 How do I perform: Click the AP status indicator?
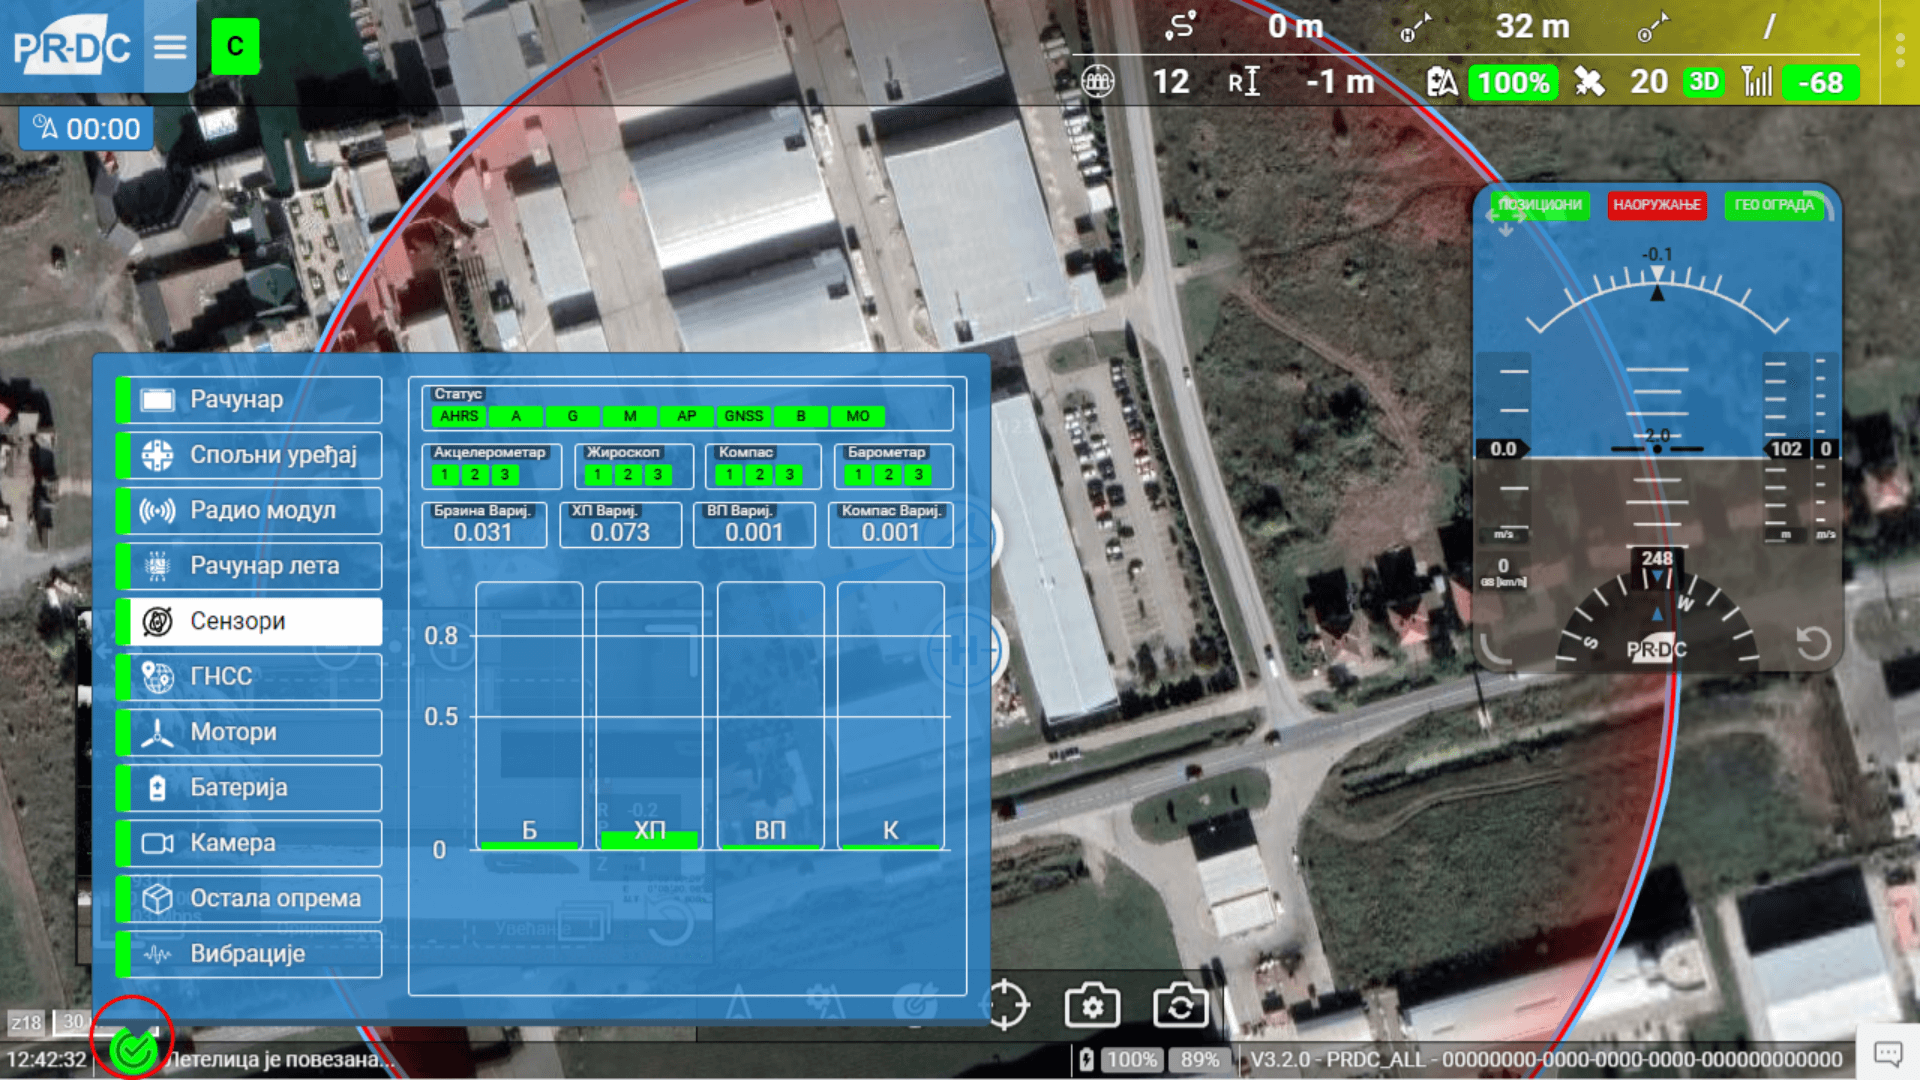(x=686, y=416)
